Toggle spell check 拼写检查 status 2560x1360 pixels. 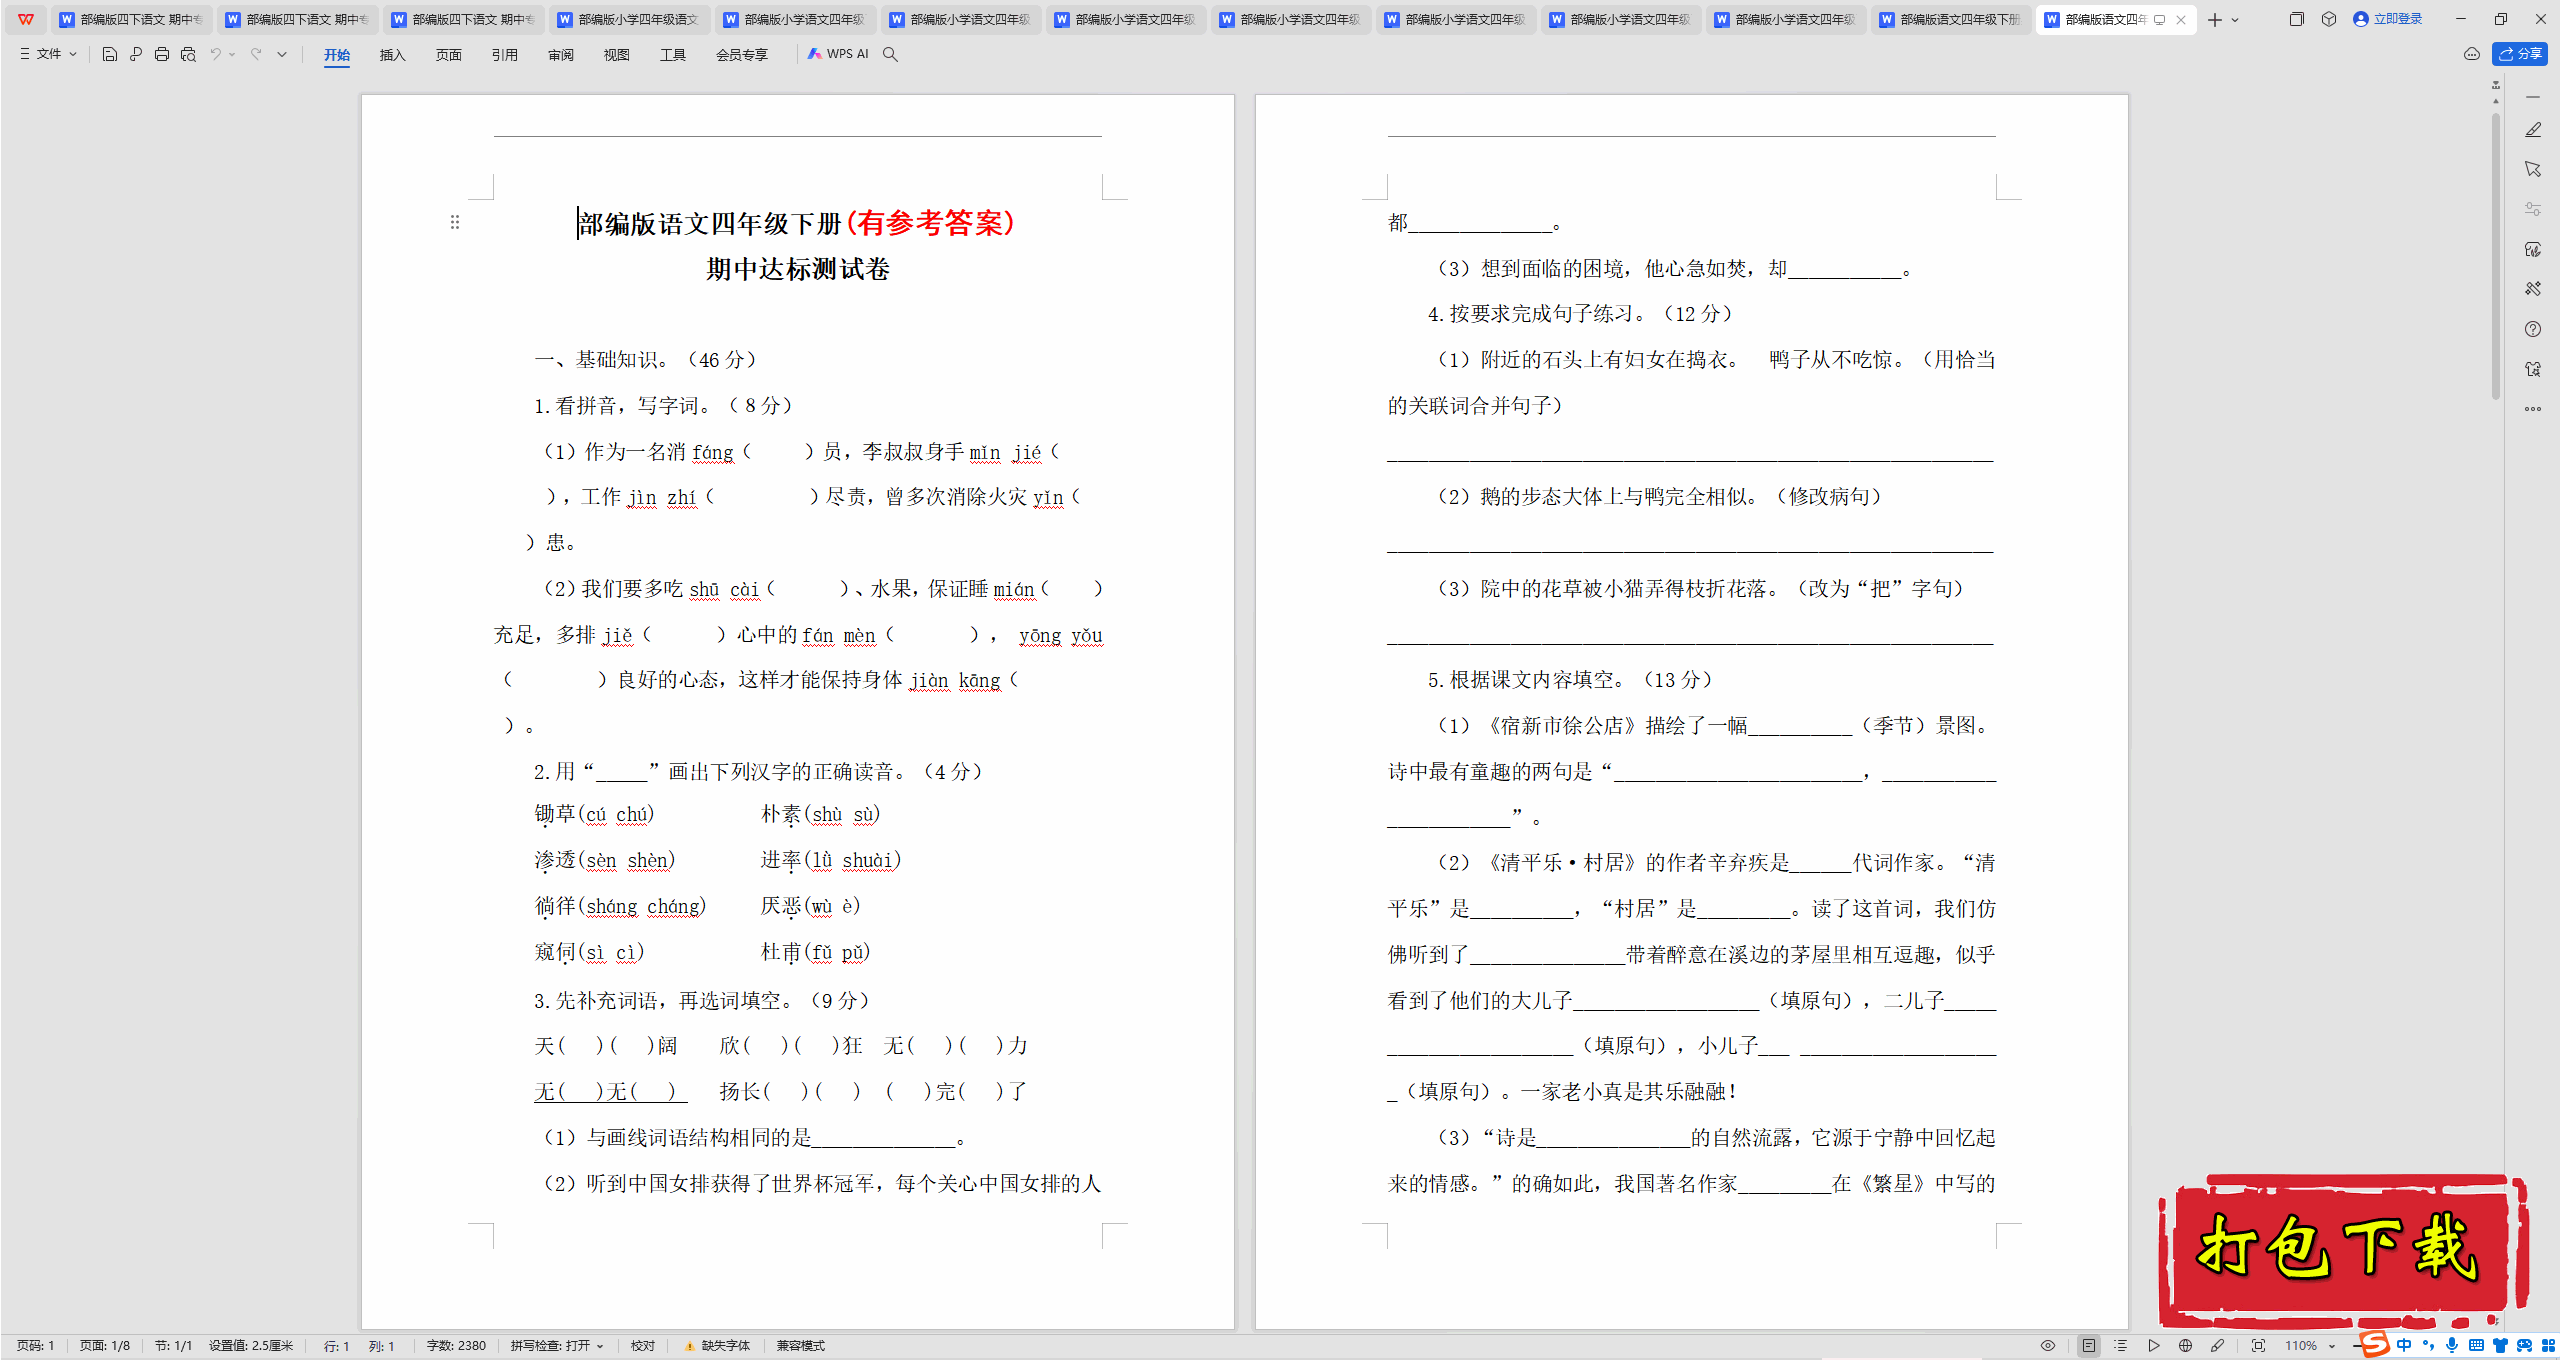(x=557, y=1346)
